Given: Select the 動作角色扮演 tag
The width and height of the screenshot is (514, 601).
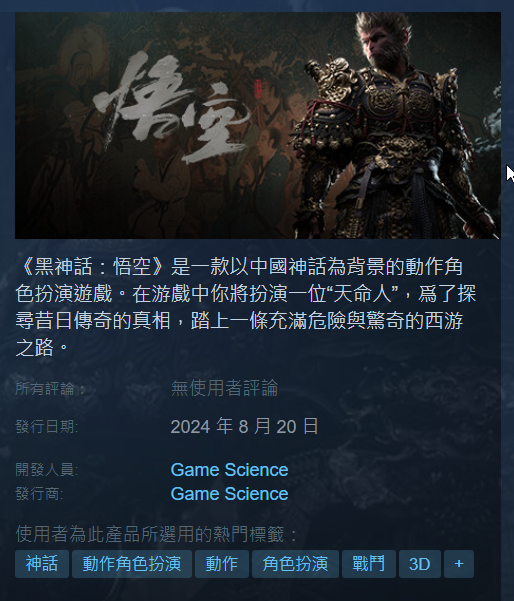Looking at the screenshot, I should tap(132, 564).
